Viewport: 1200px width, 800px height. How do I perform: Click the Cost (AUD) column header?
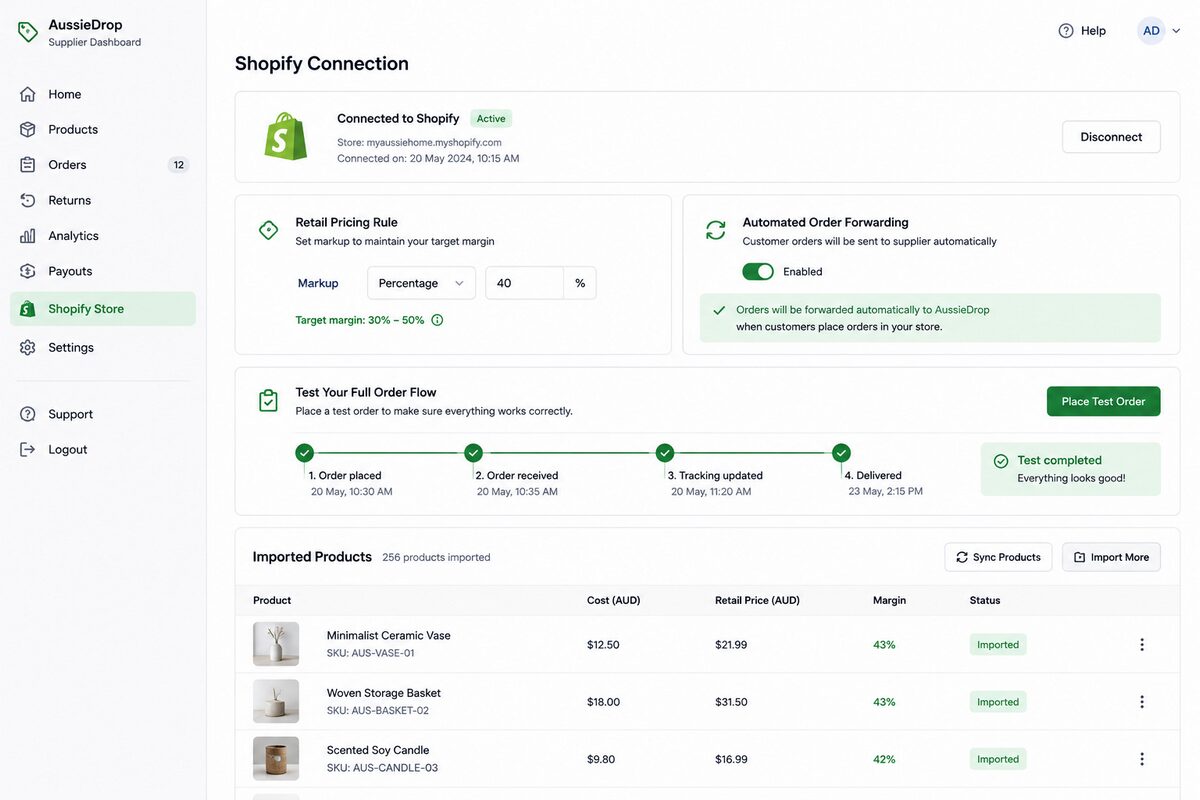pyautogui.click(x=613, y=600)
